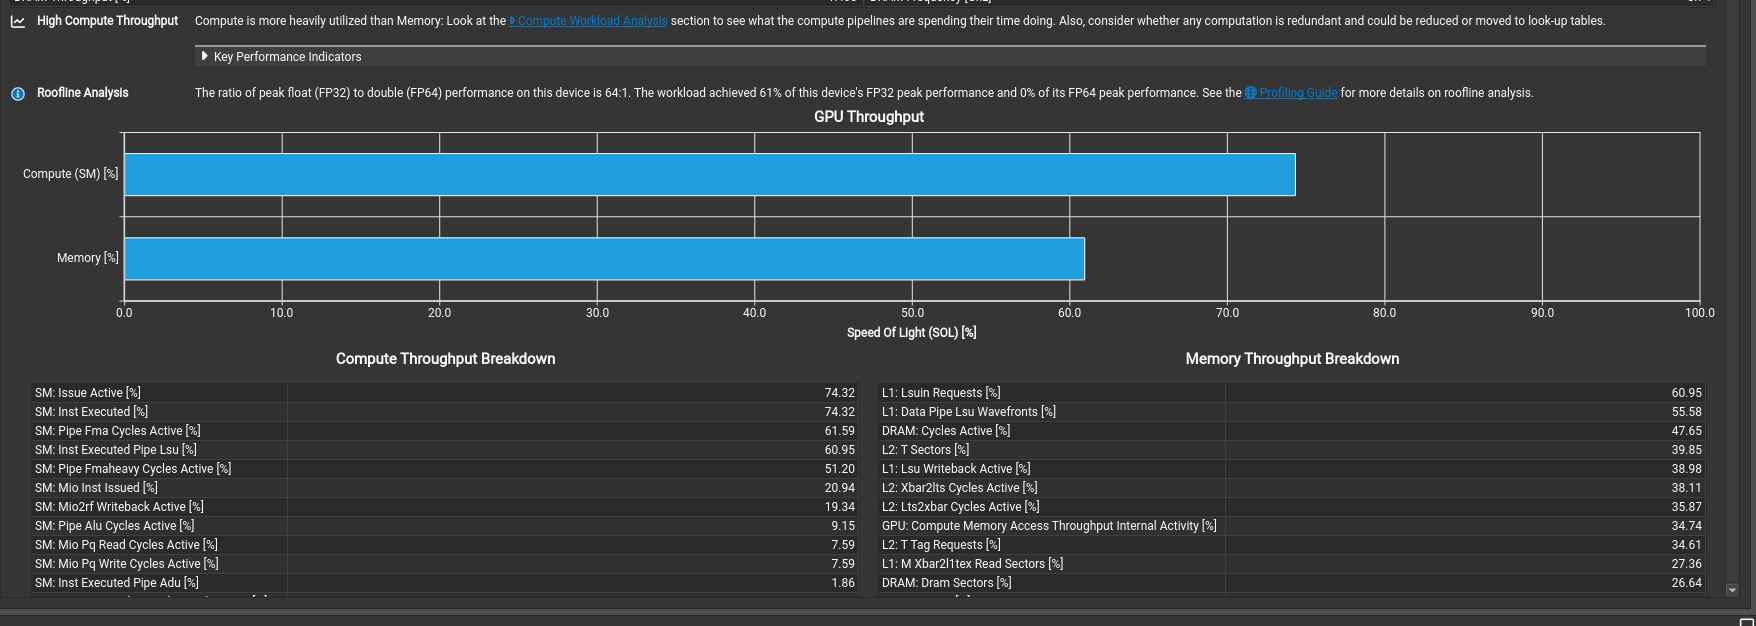
Task: Select SM: Mio Inst Issued [%] row
Action: [x=445, y=488]
